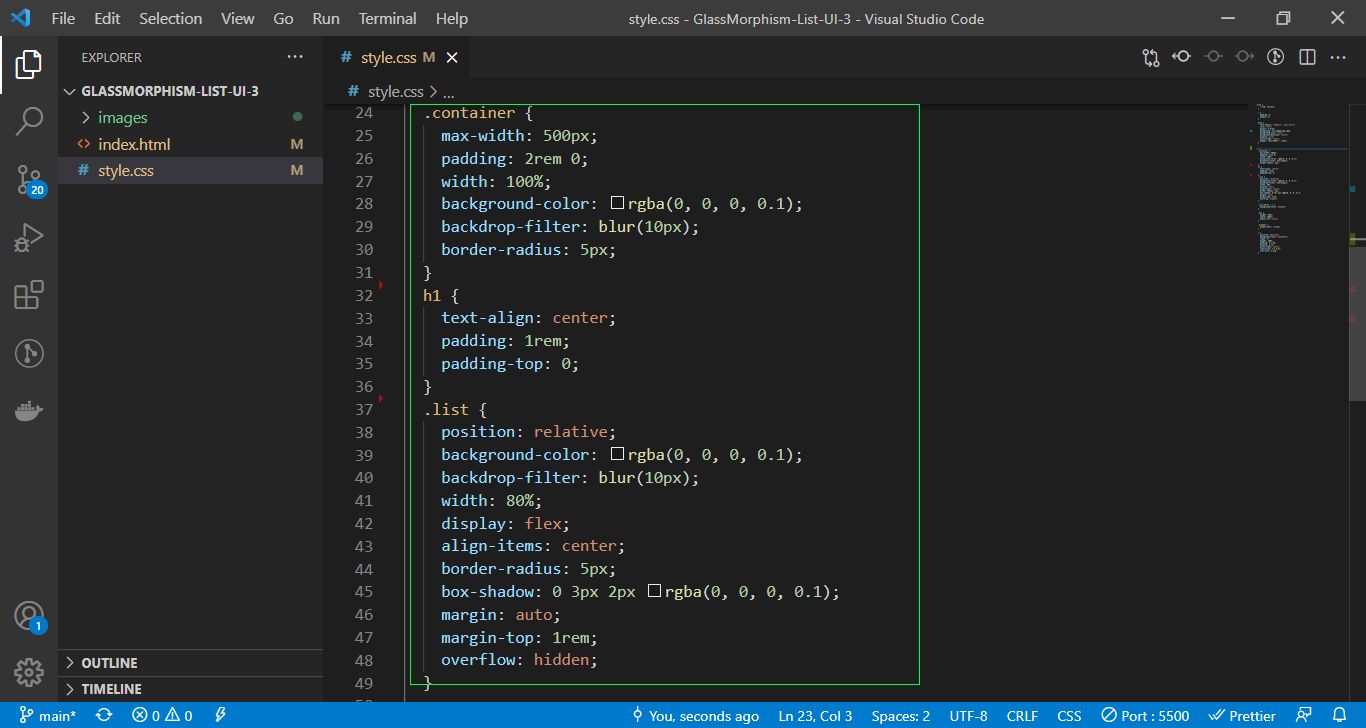Image resolution: width=1366 pixels, height=728 pixels.
Task: Open the Manage gear settings menu
Action: click(x=29, y=672)
